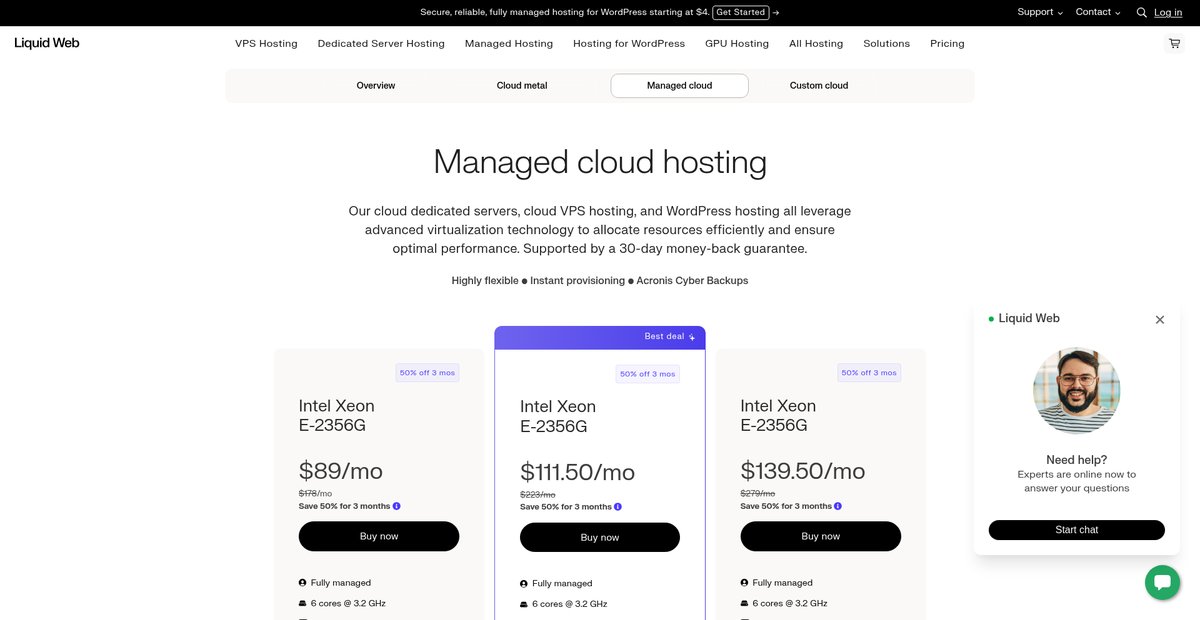The width and height of the screenshot is (1200, 620).
Task: Click the Managed cloud hosting heading
Action: pyautogui.click(x=600, y=162)
